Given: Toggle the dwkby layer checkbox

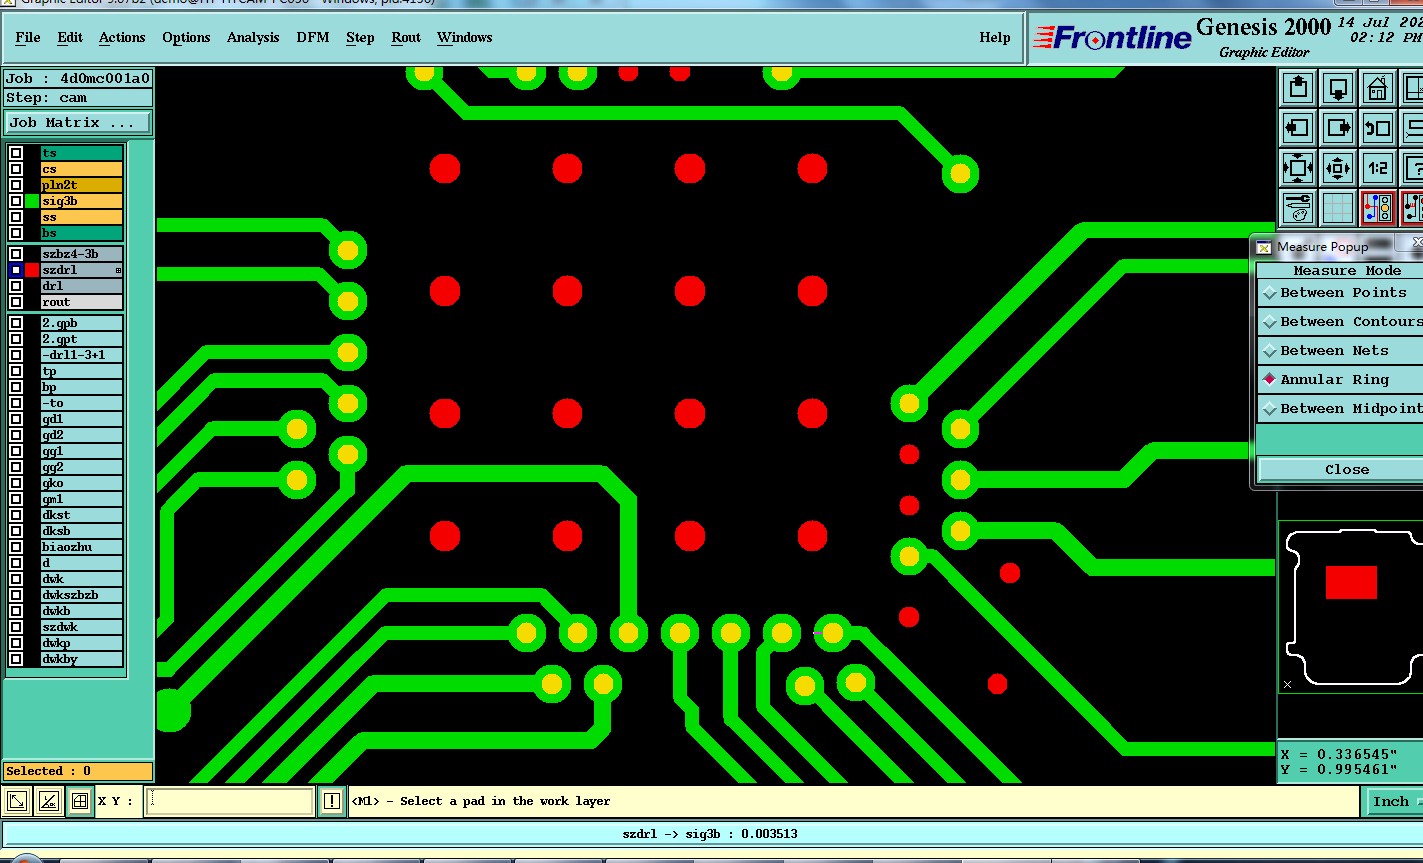Looking at the screenshot, I should tap(16, 659).
